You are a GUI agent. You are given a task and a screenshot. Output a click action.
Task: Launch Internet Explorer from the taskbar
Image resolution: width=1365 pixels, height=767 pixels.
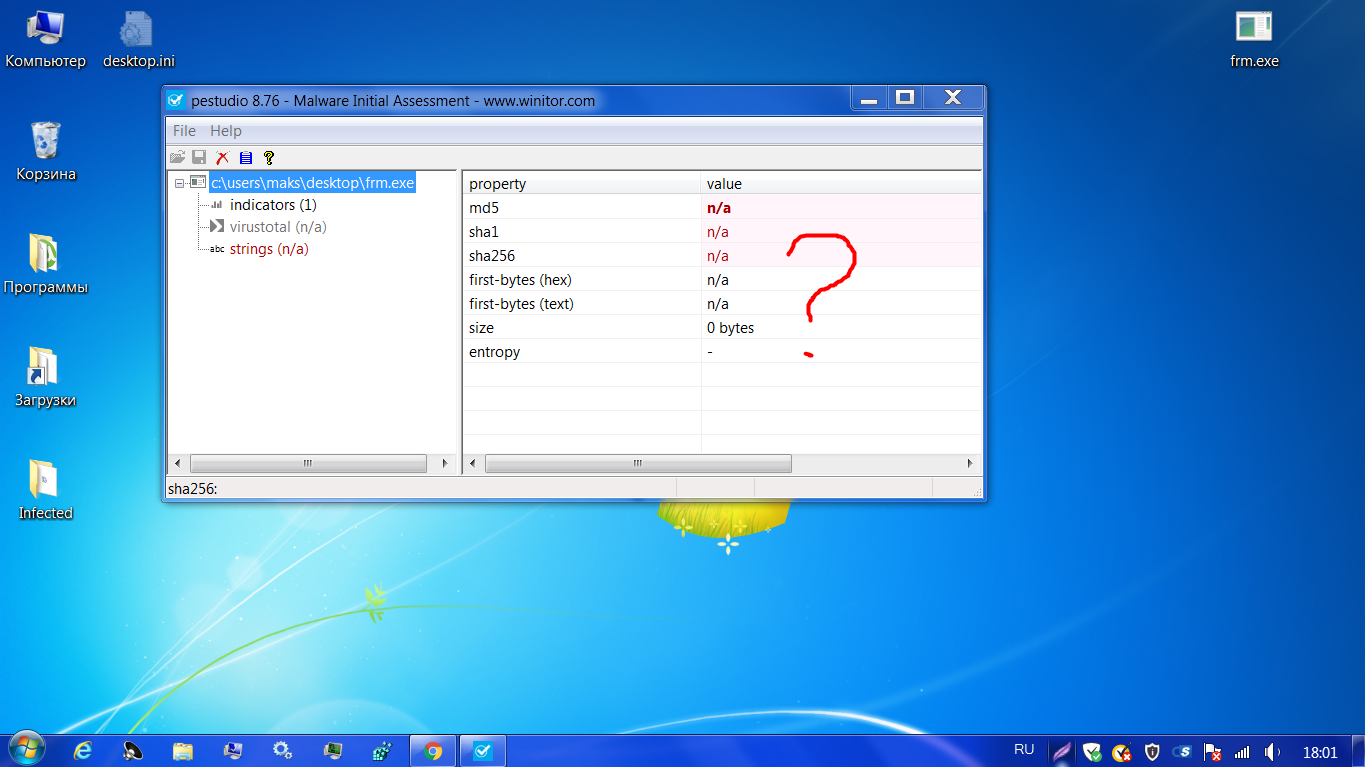83,750
